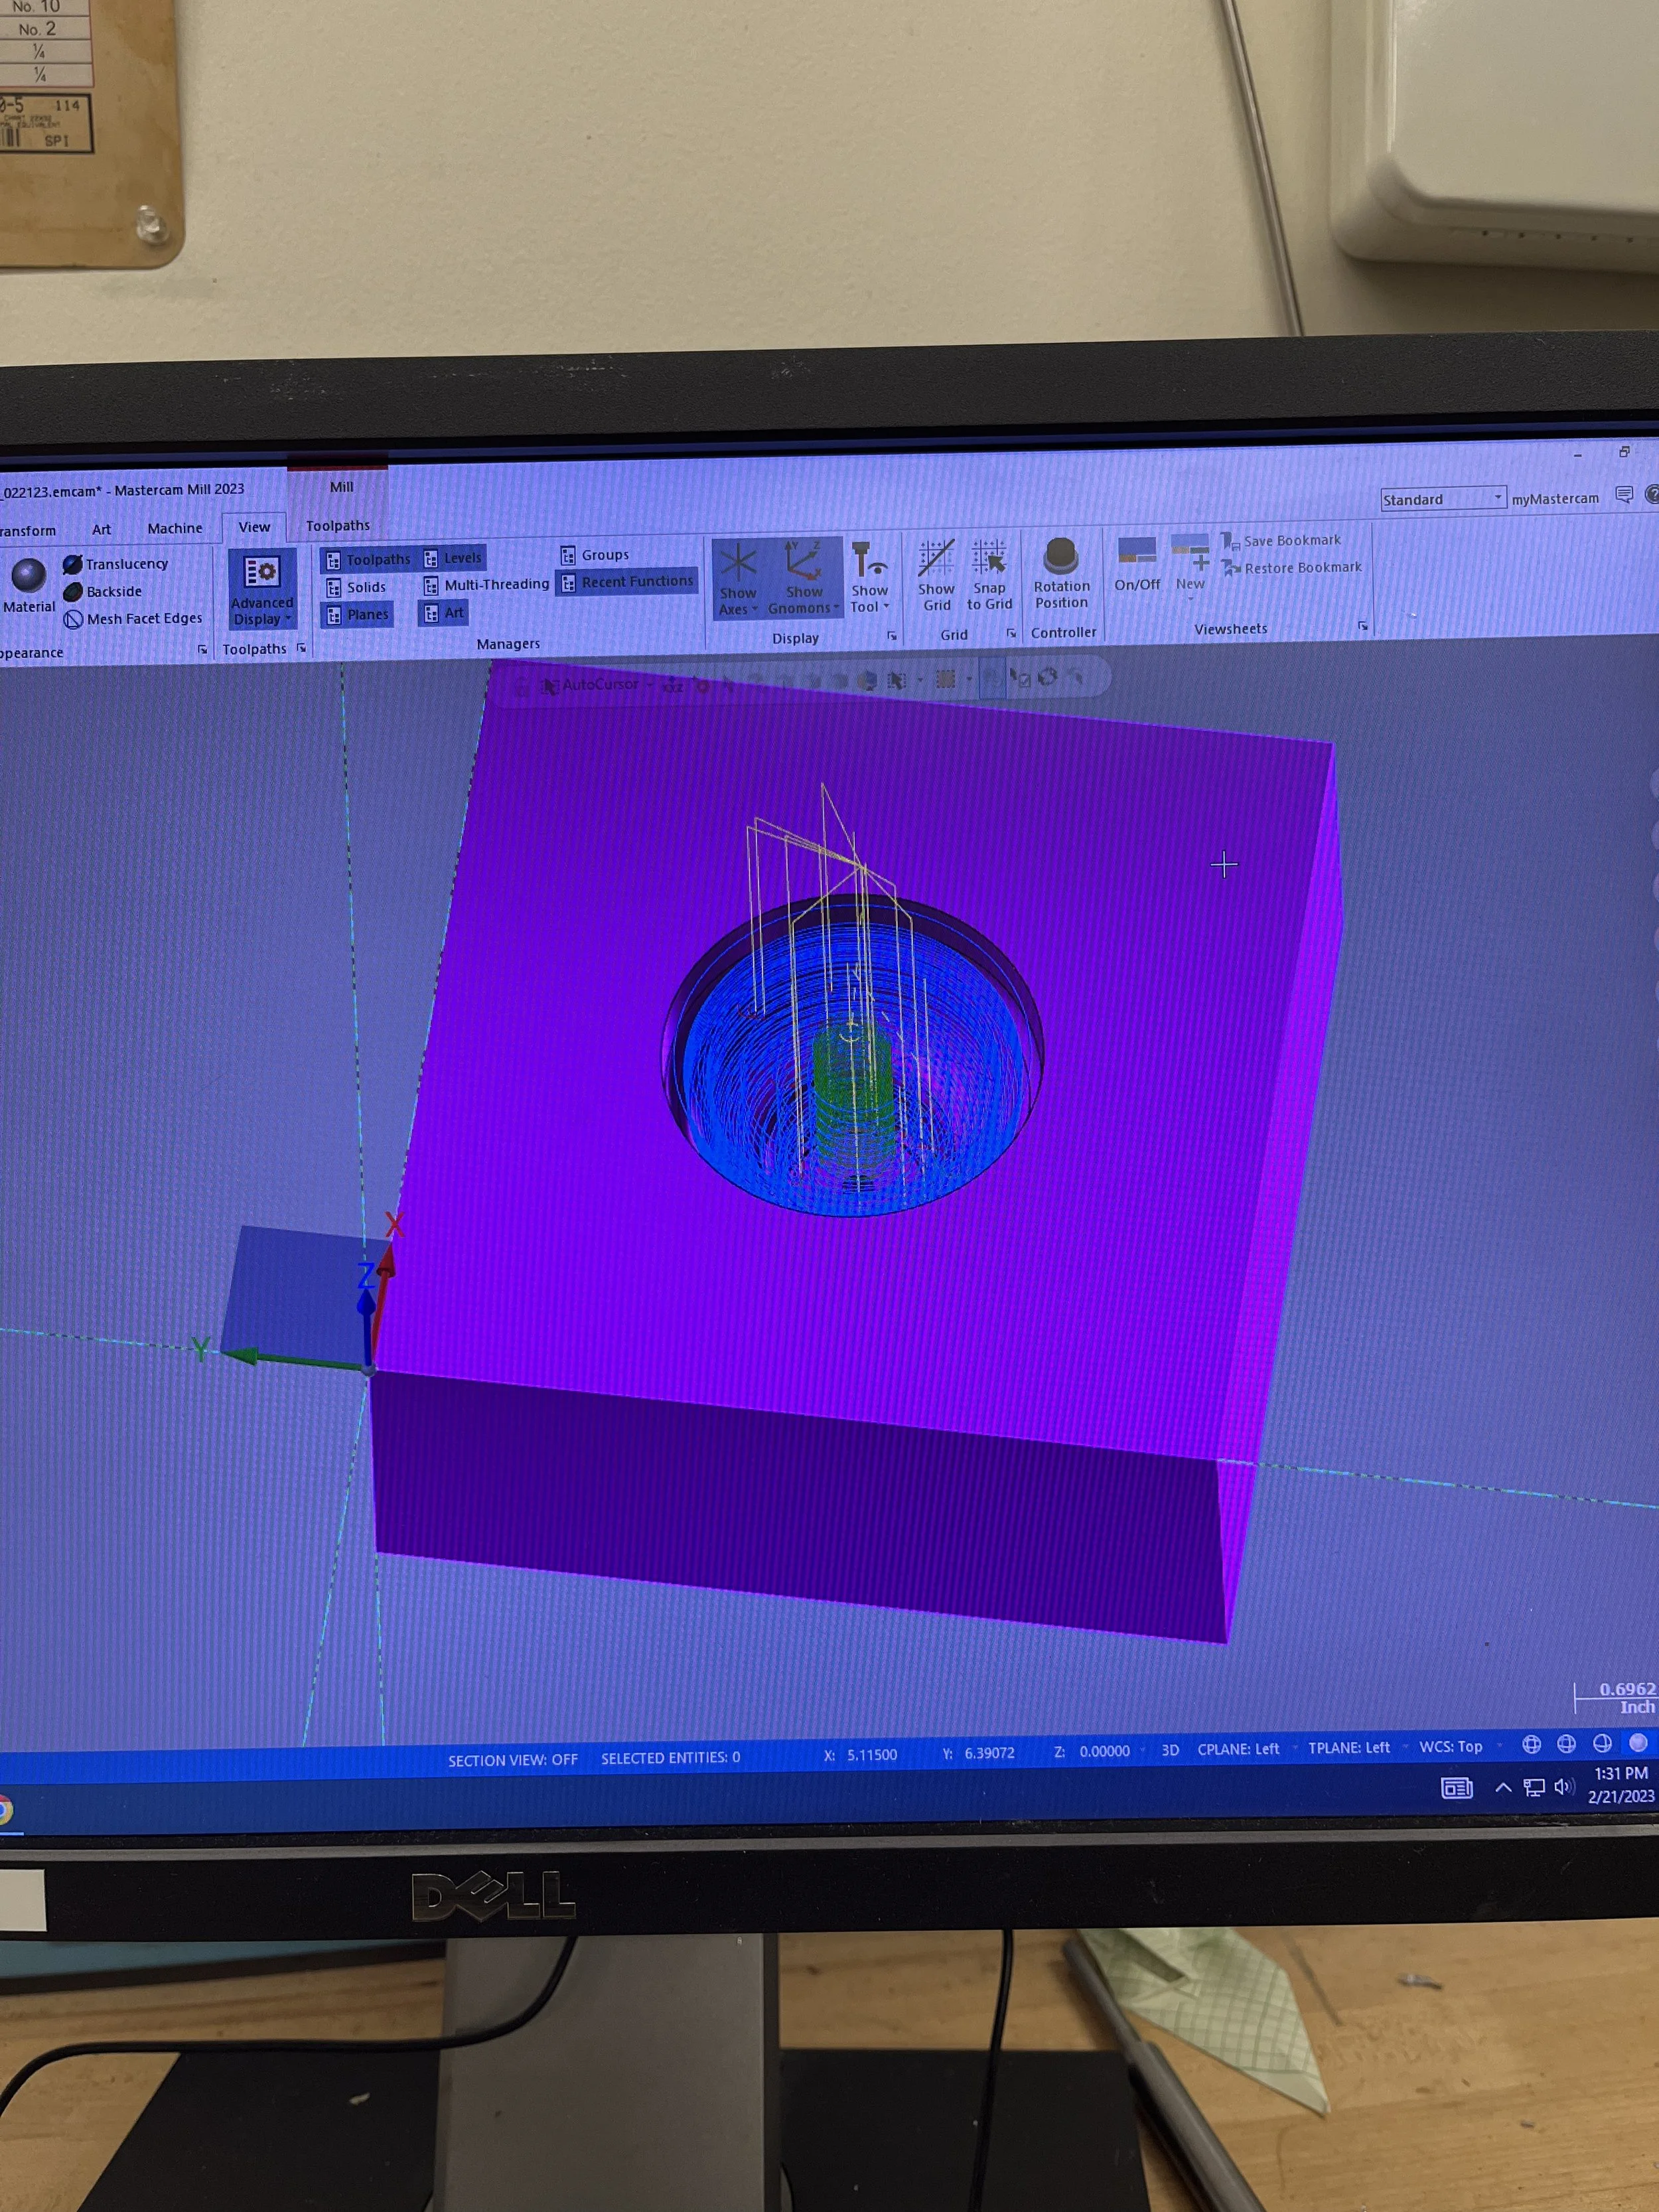
Task: Click the AutoCursor button in selection bar
Action: pyautogui.click(x=589, y=685)
